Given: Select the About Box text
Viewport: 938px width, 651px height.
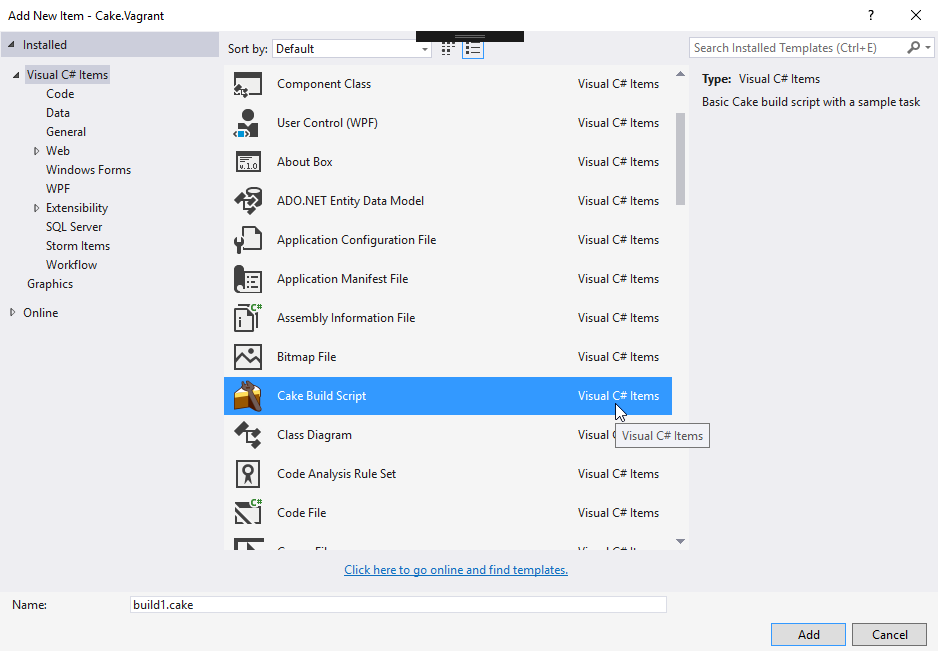Looking at the screenshot, I should point(304,162).
